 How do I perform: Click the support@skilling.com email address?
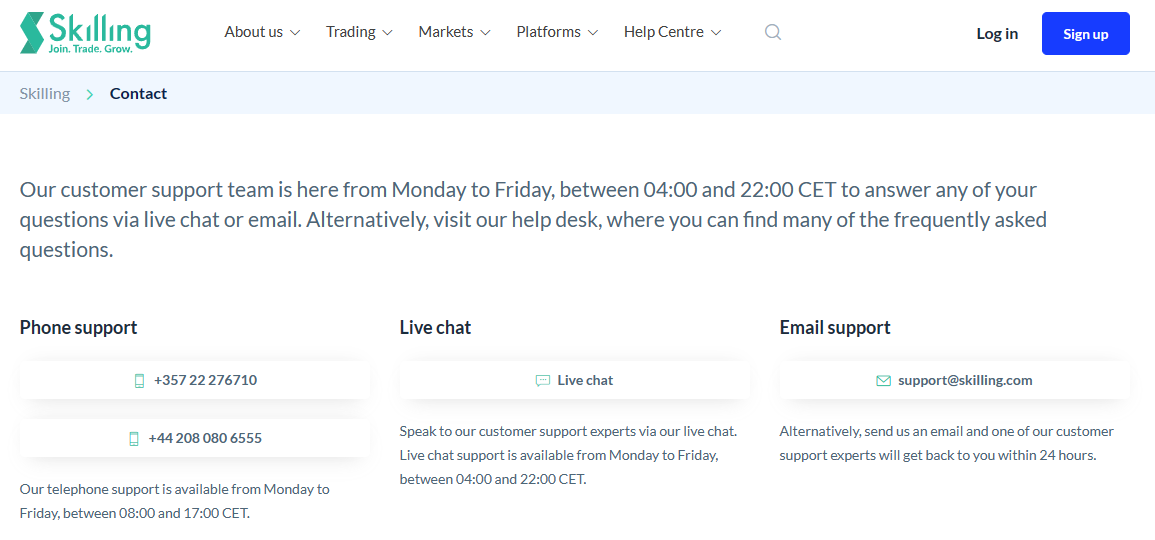coord(965,380)
